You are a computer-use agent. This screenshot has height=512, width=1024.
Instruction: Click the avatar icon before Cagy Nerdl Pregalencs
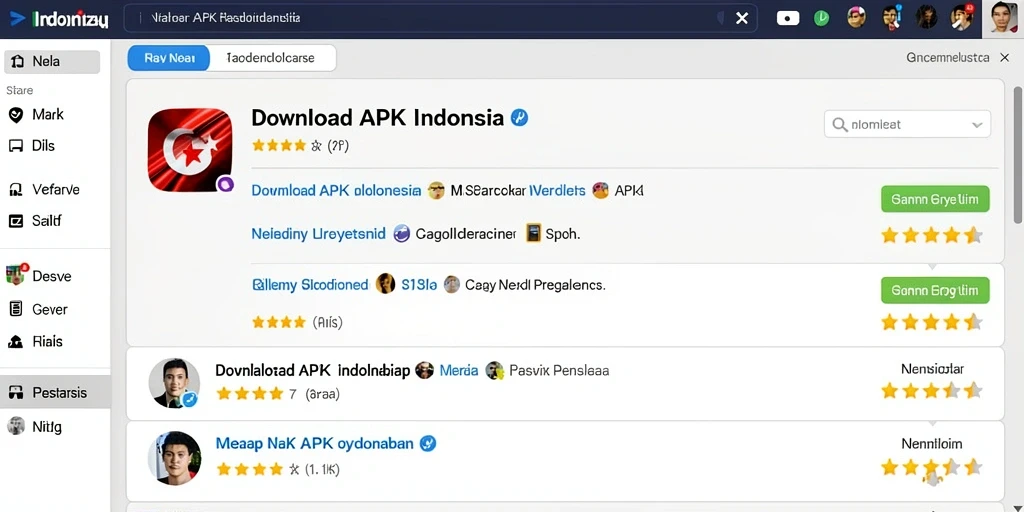[x=452, y=284]
